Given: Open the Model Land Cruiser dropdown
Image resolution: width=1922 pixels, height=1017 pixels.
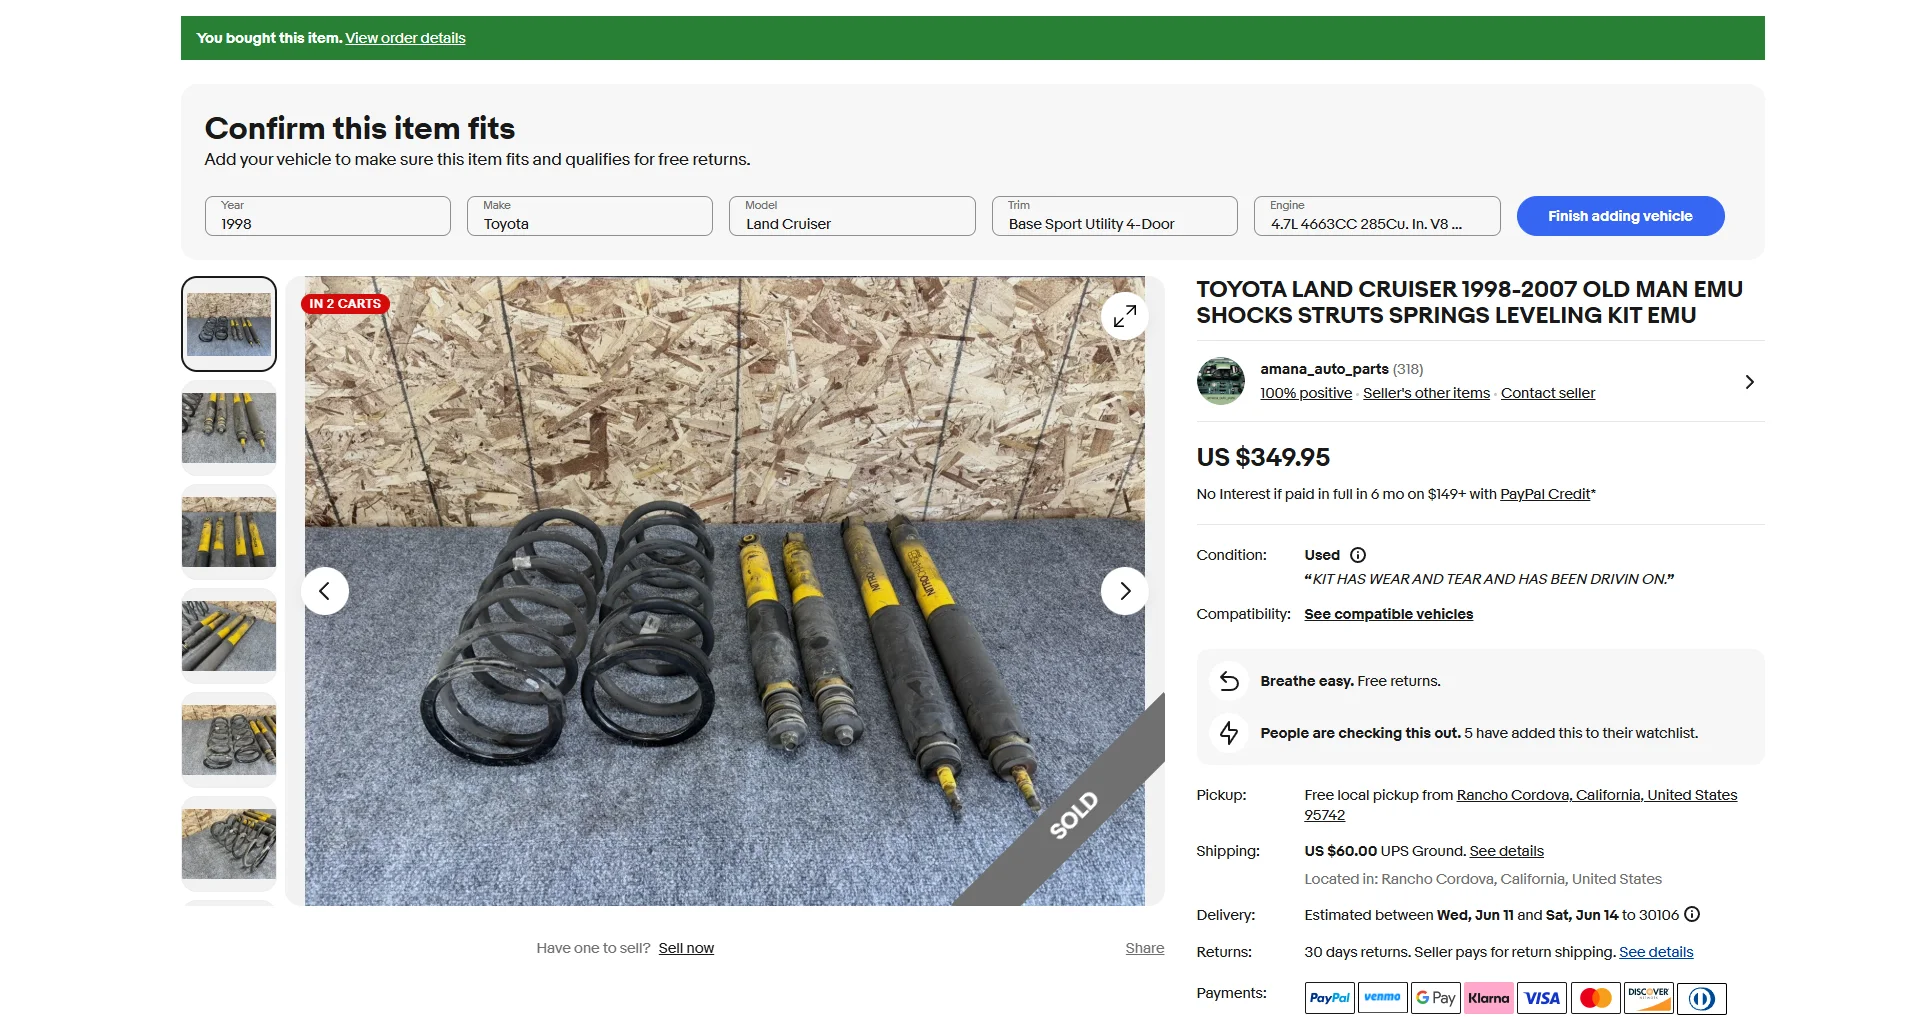Looking at the screenshot, I should coord(852,216).
